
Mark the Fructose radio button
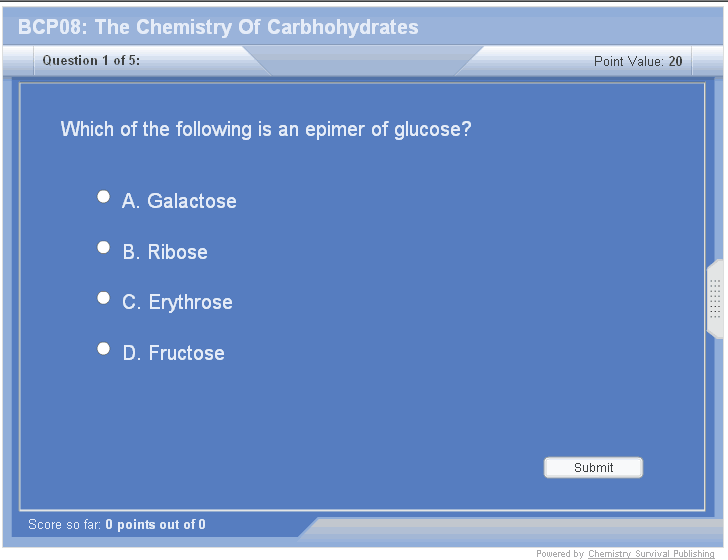pos(103,349)
